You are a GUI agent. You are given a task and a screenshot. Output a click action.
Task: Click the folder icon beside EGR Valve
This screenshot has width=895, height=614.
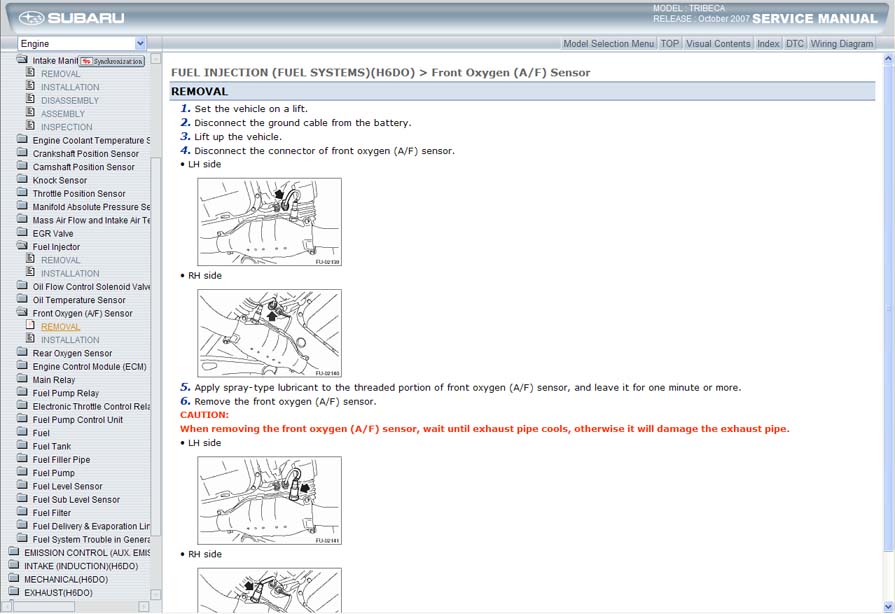pos(22,233)
